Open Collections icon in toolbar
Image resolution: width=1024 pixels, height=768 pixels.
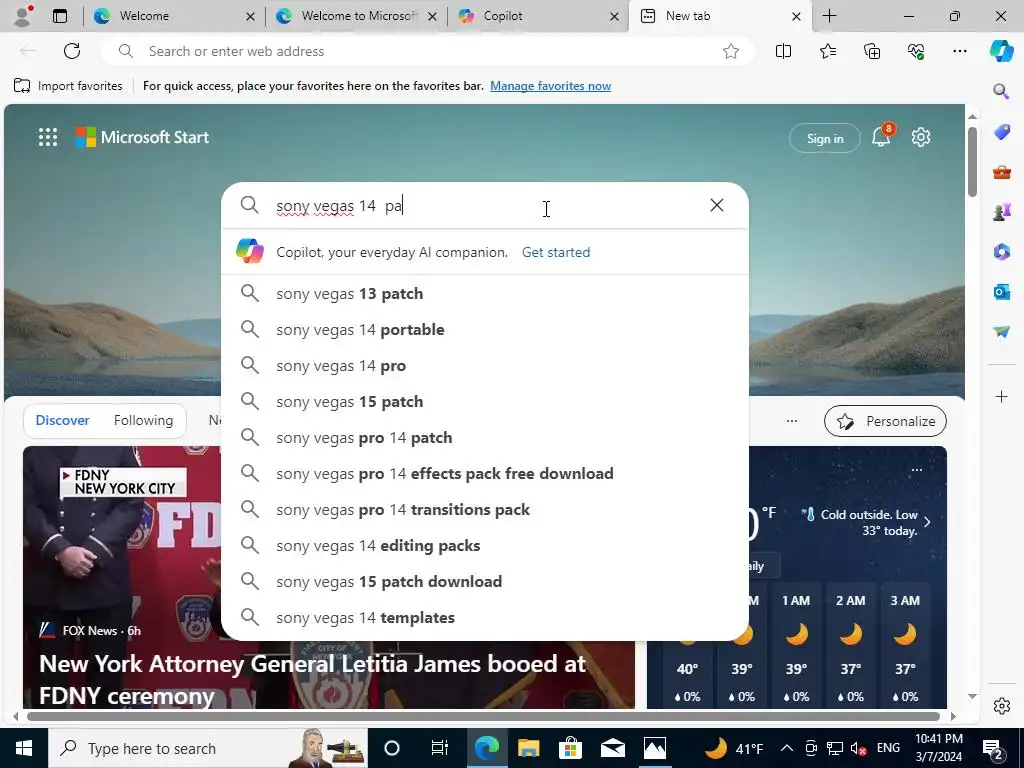tap(872, 51)
